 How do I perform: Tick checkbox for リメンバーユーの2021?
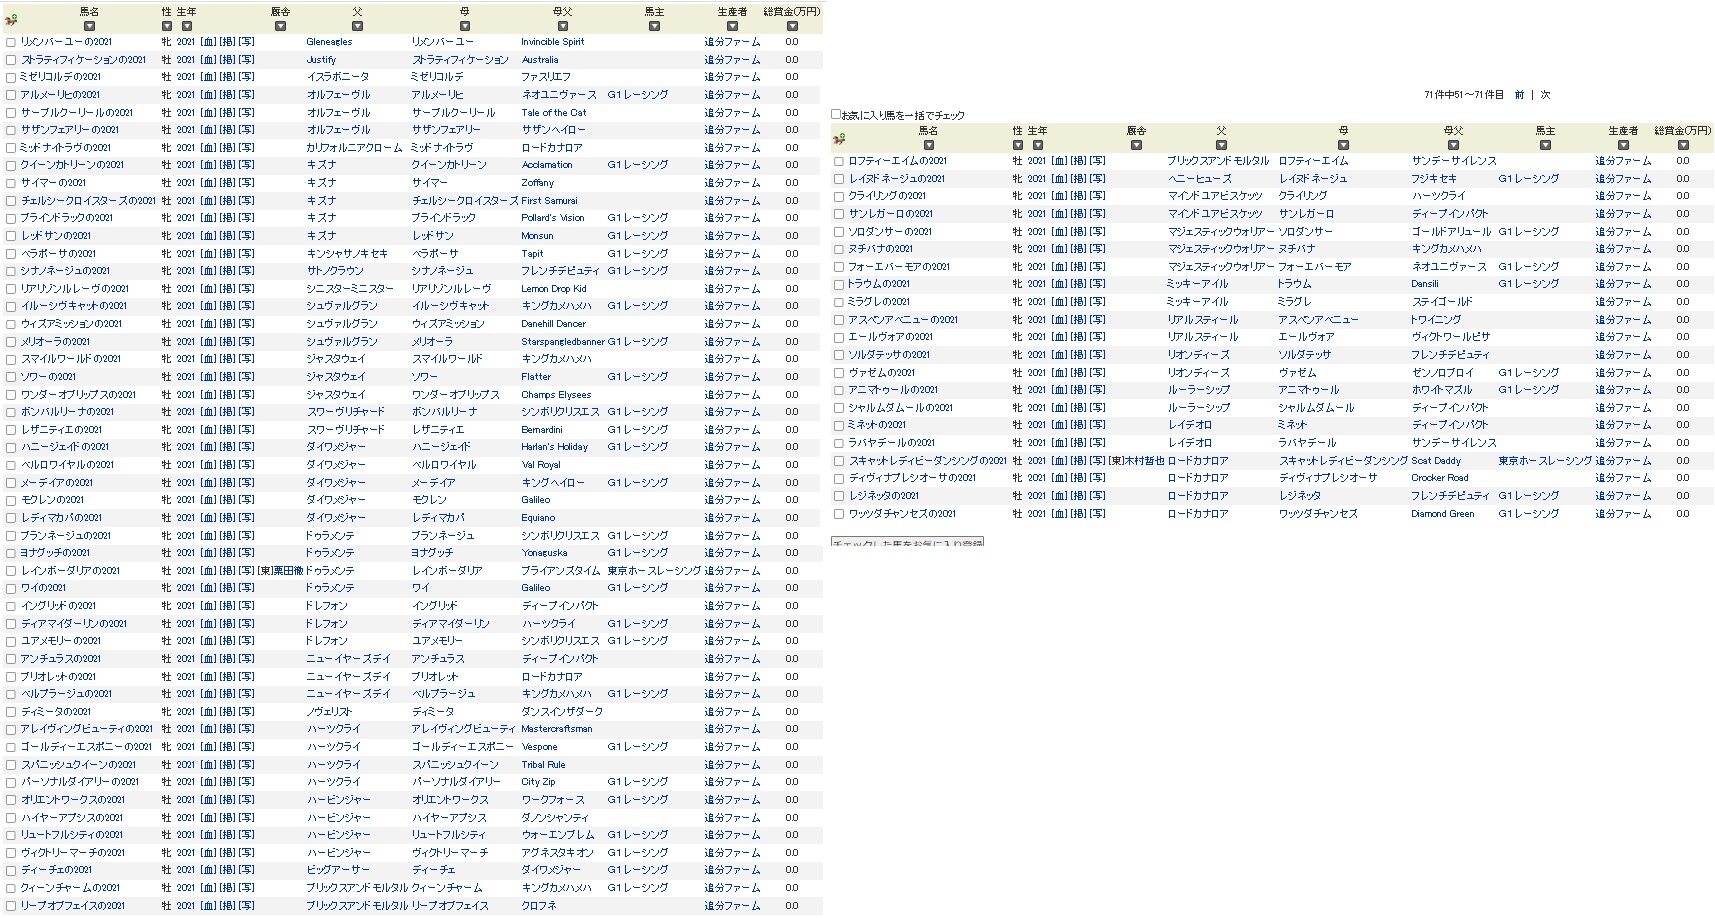pos(11,43)
